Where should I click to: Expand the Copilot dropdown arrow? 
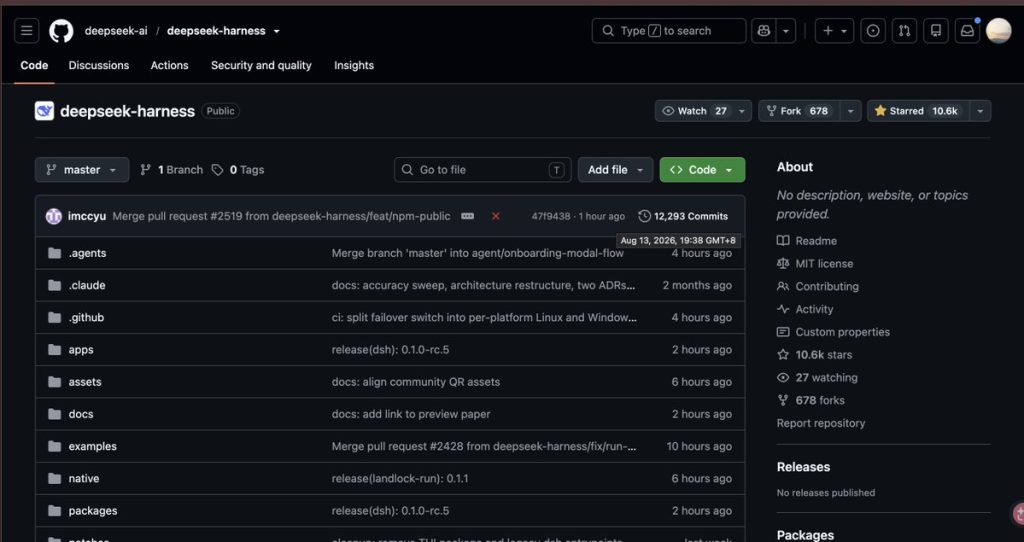click(x=786, y=31)
